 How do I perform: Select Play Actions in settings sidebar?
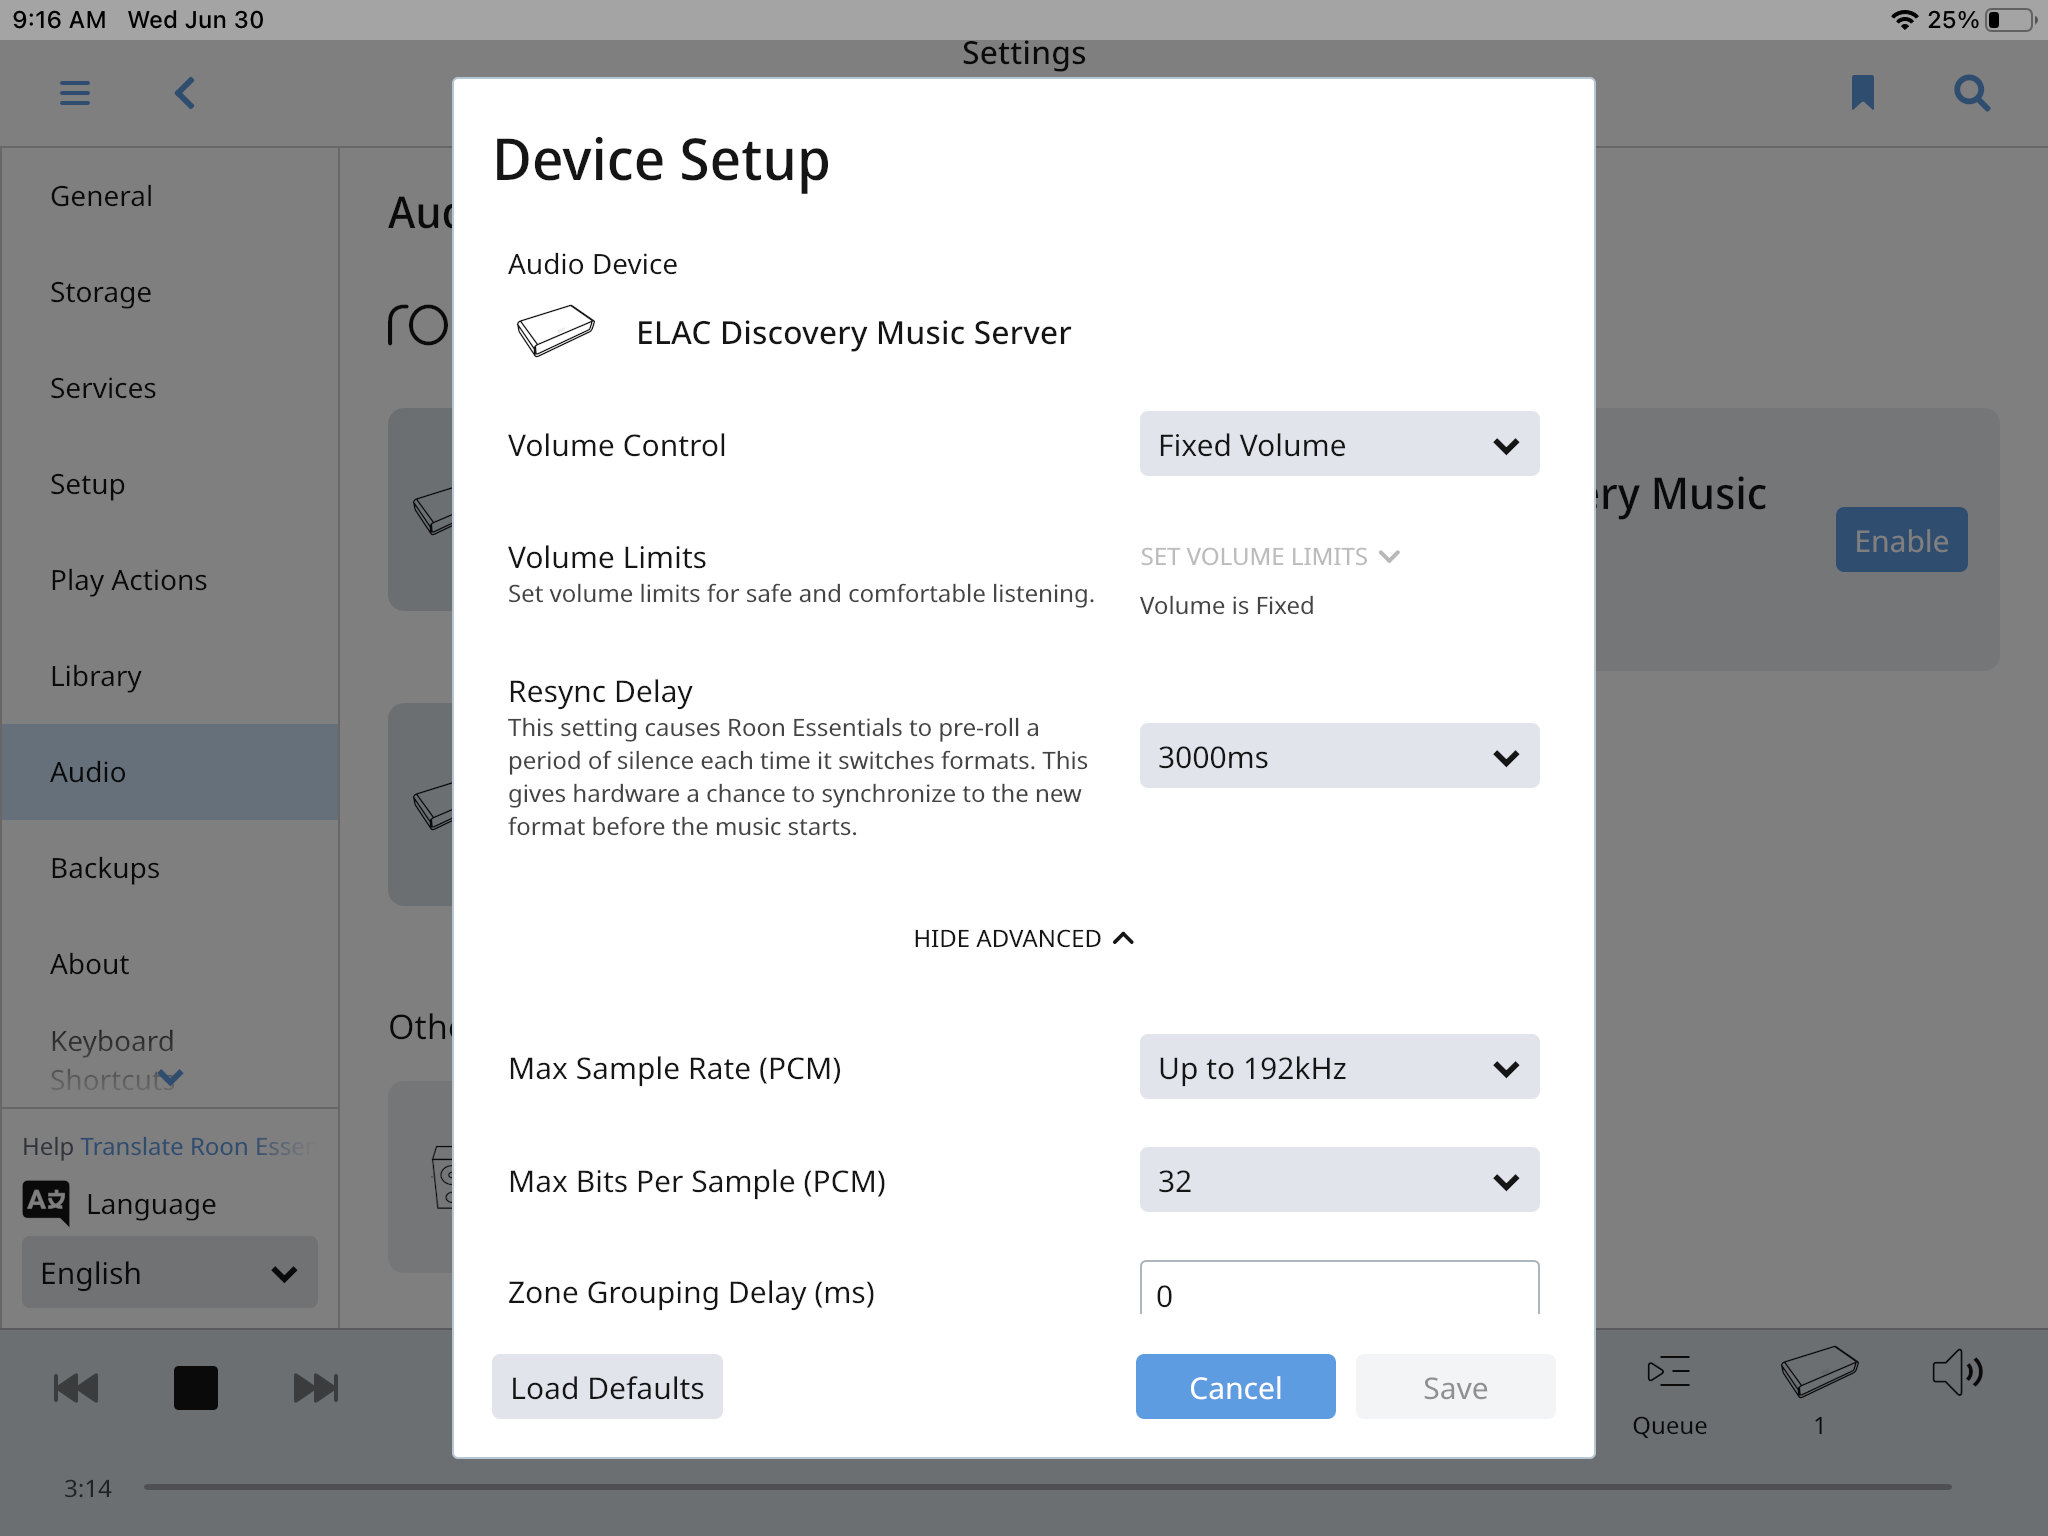click(170, 580)
